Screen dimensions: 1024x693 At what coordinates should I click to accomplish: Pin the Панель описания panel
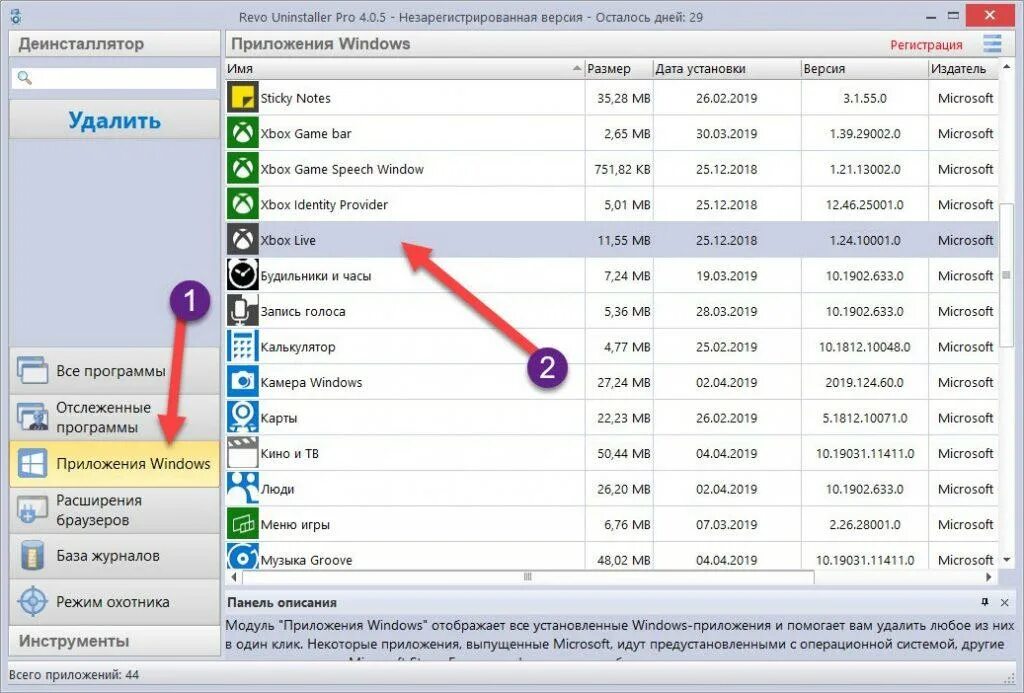point(985,602)
